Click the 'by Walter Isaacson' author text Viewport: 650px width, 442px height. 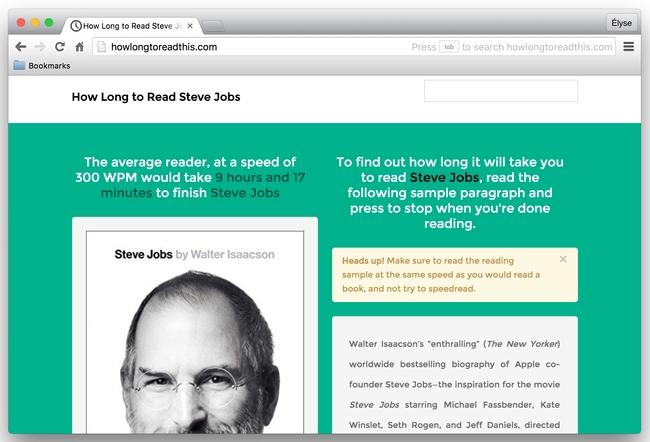[225, 254]
